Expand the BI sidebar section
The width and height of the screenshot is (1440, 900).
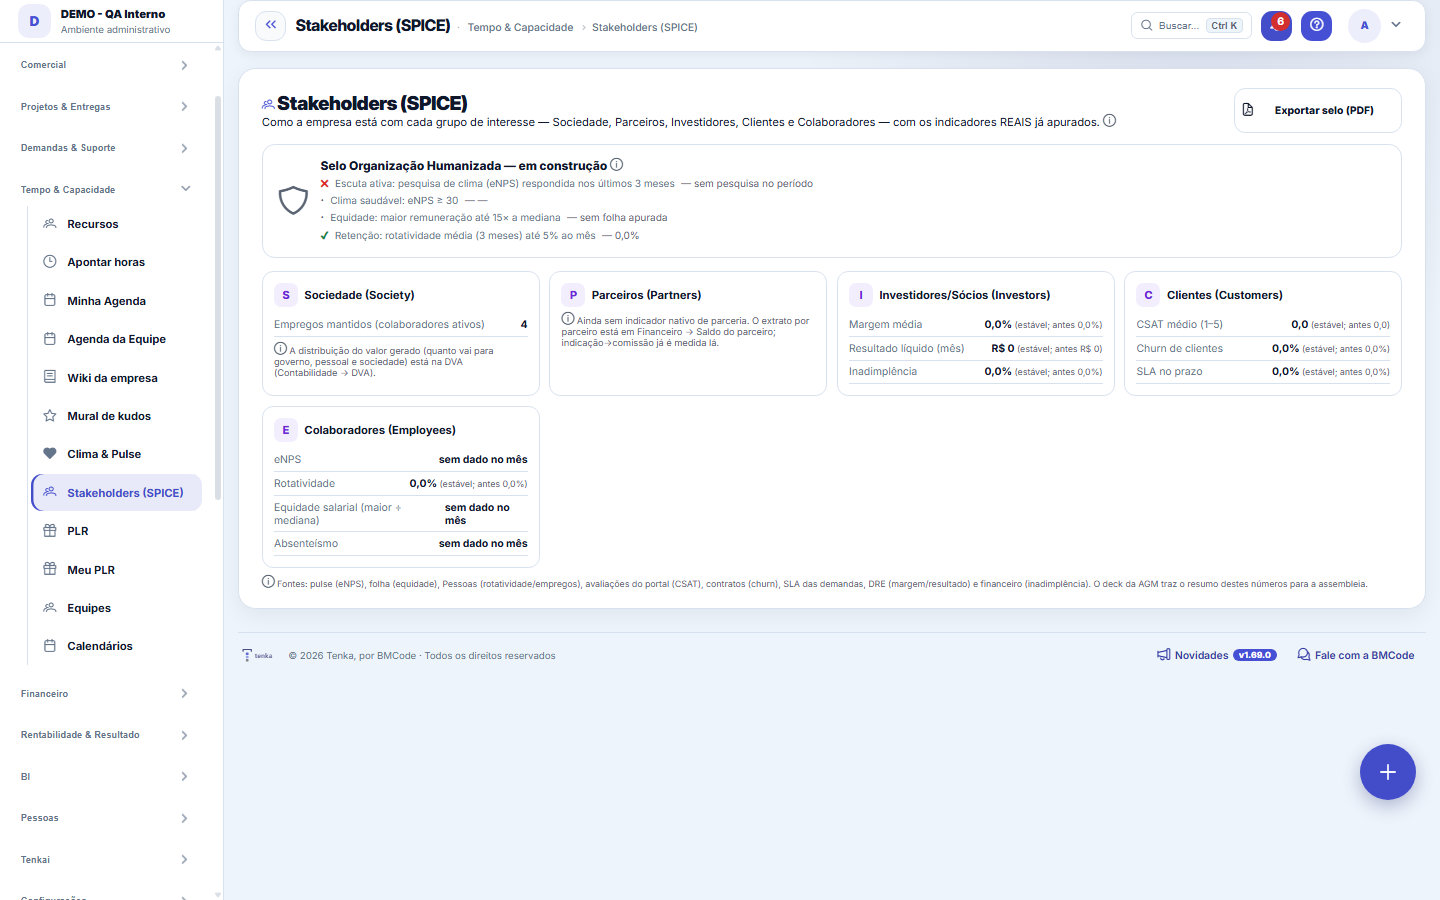(105, 777)
